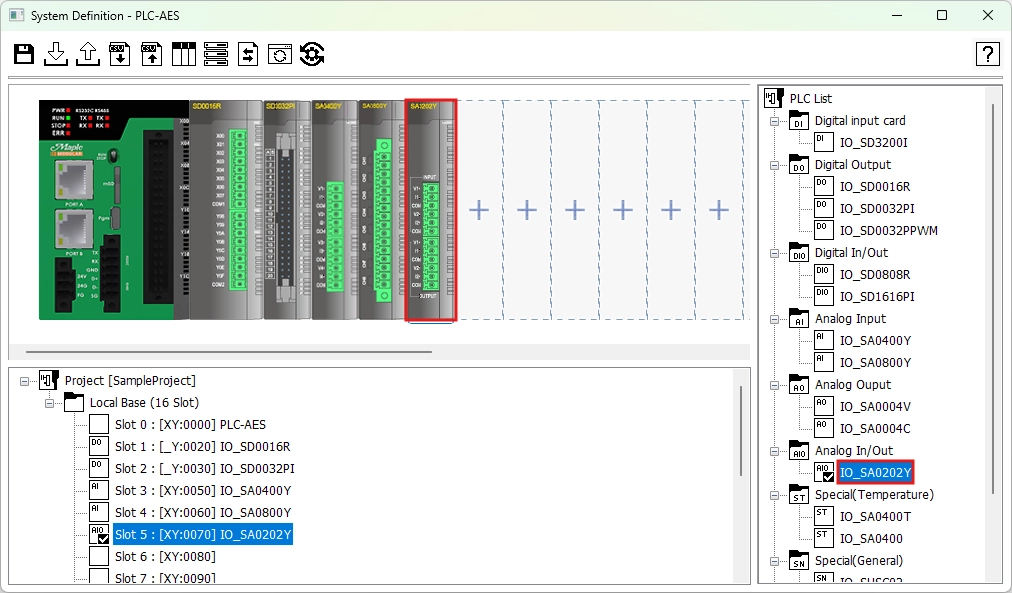
Task: Select IO_SD1616PI in PLC List
Action: (x=877, y=297)
